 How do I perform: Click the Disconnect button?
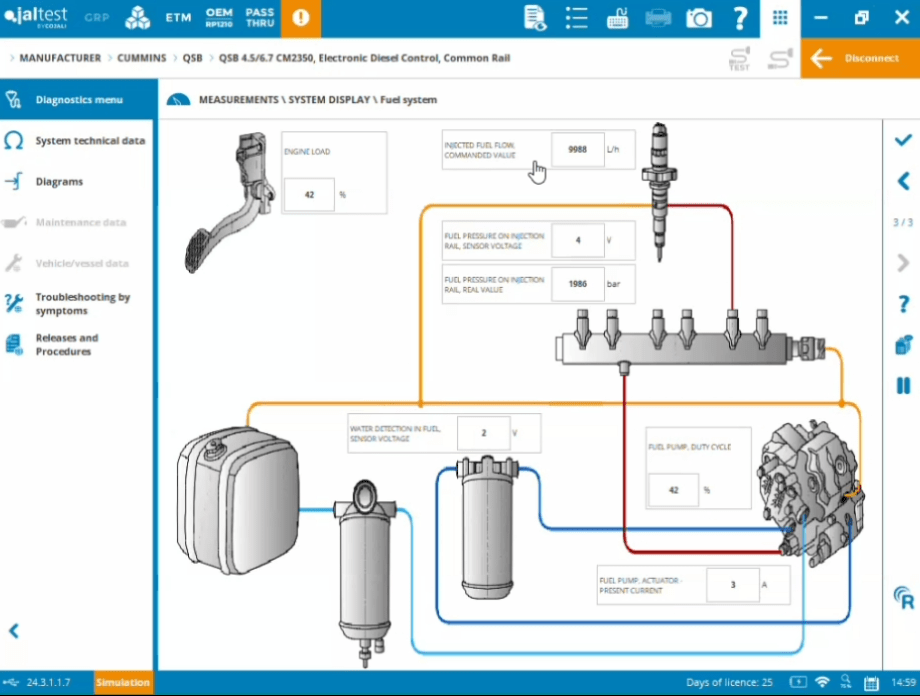(x=859, y=58)
